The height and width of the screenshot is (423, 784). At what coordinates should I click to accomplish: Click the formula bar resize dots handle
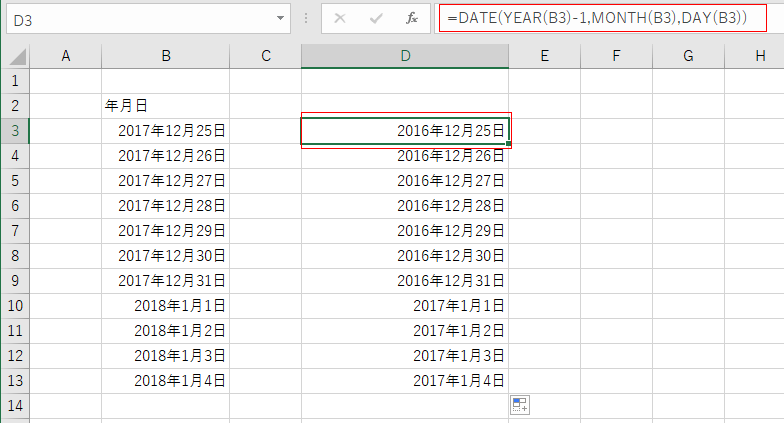(x=306, y=19)
